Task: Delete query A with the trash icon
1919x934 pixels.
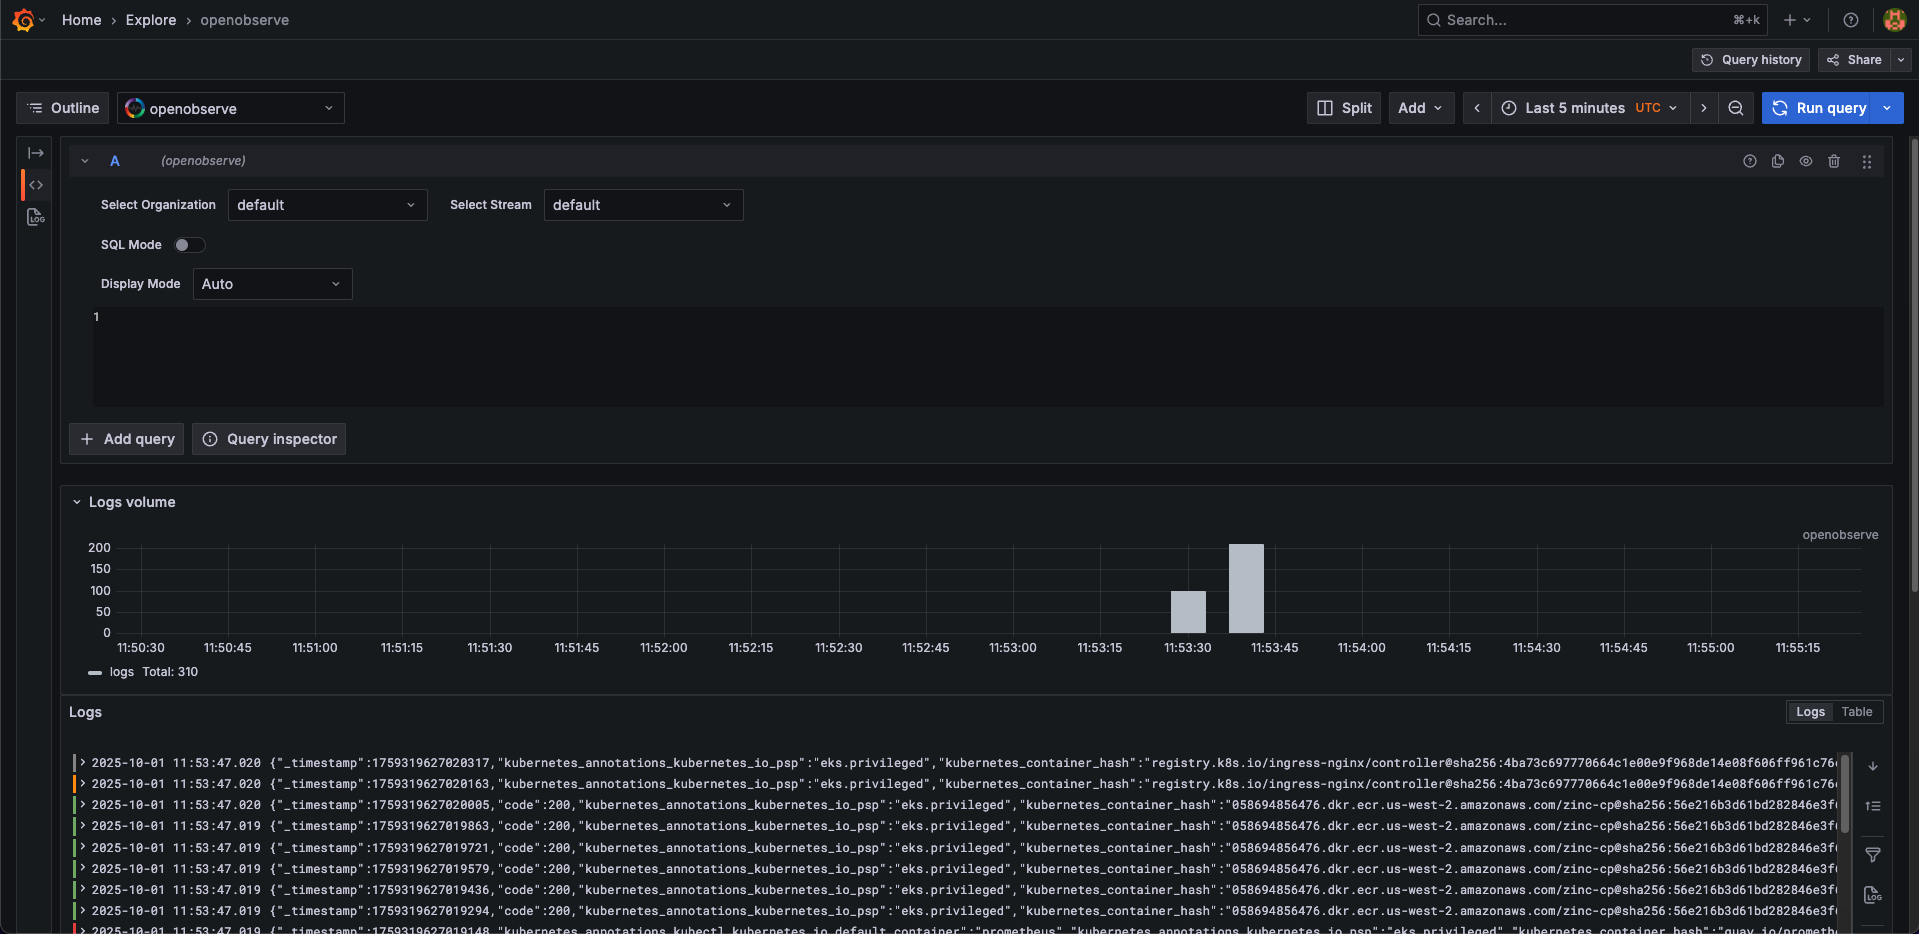Action: click(1834, 161)
